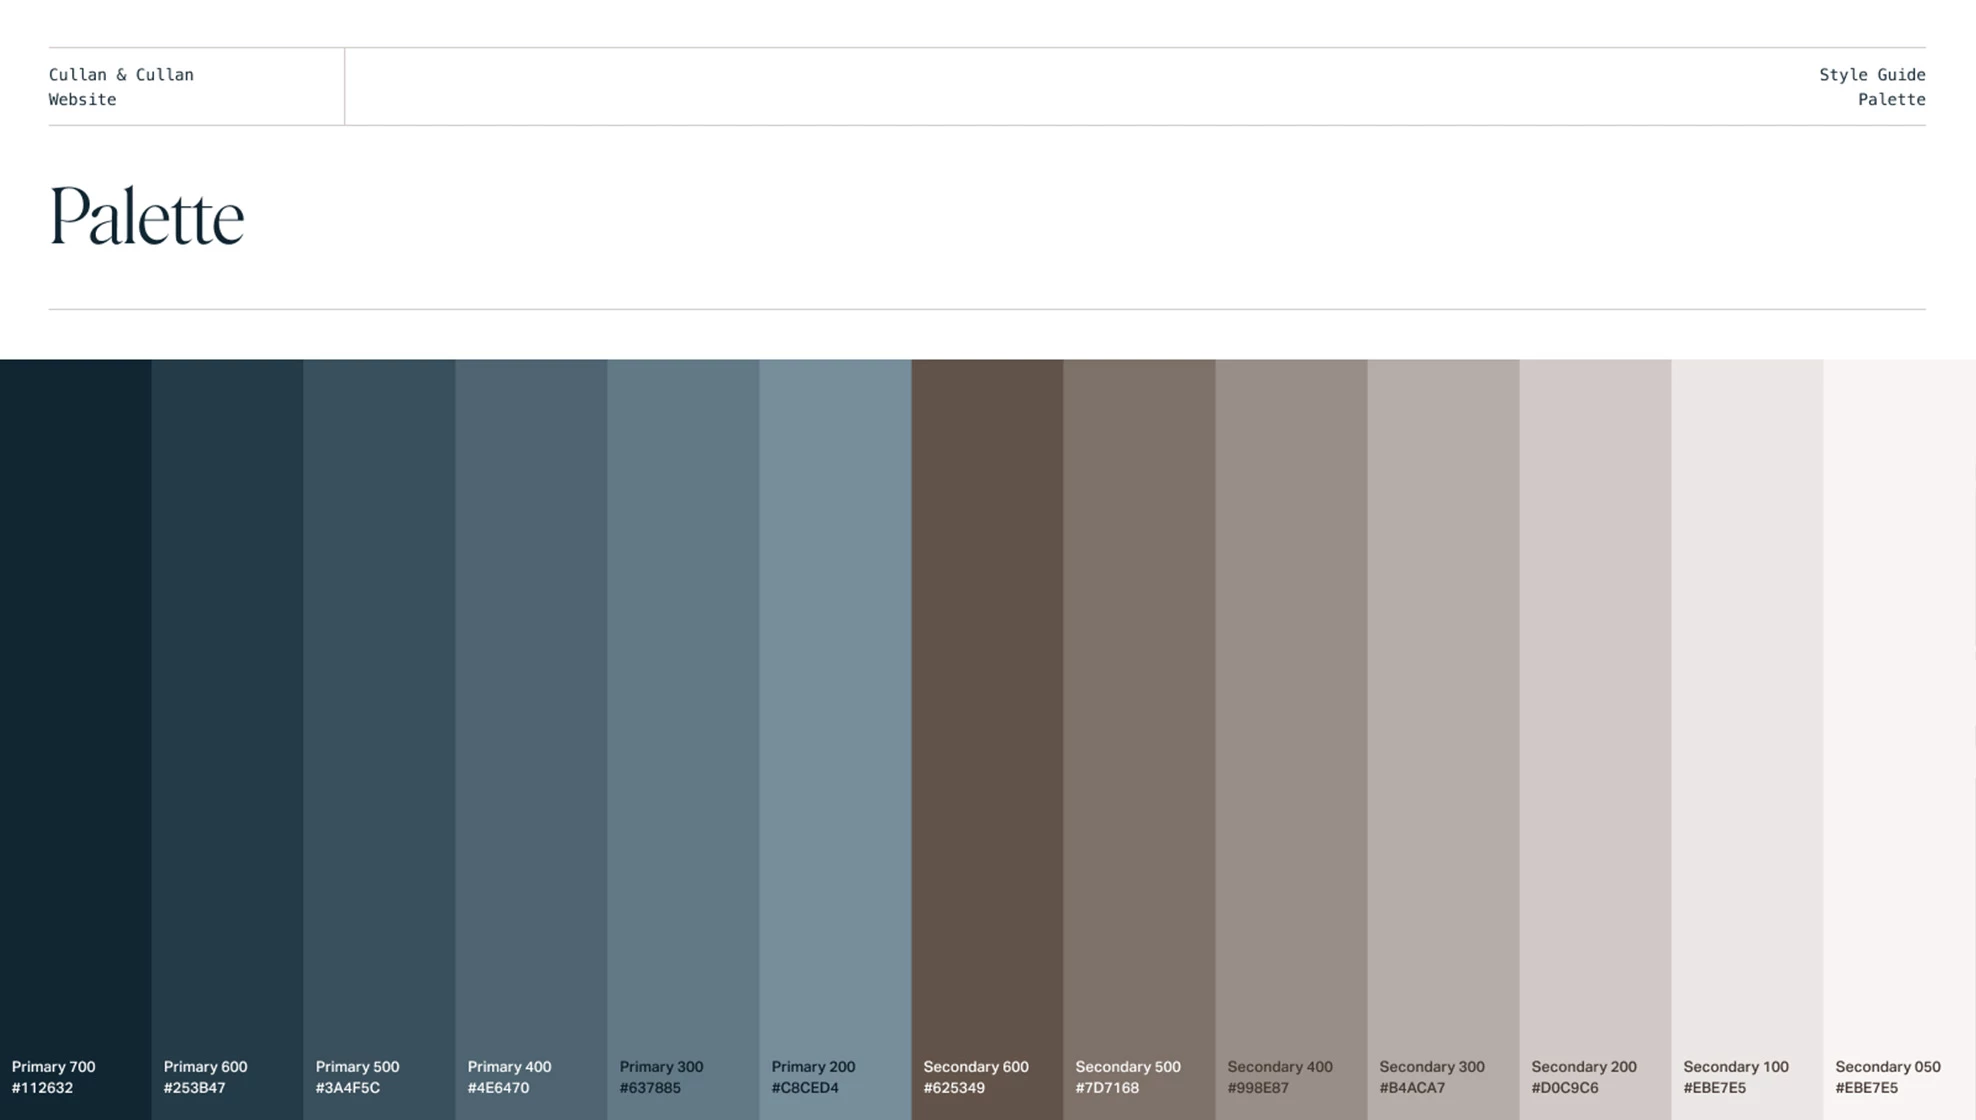This screenshot has height=1120, width=1976.
Task: Select the Secondary 200 swatch
Action: [x=1595, y=700]
